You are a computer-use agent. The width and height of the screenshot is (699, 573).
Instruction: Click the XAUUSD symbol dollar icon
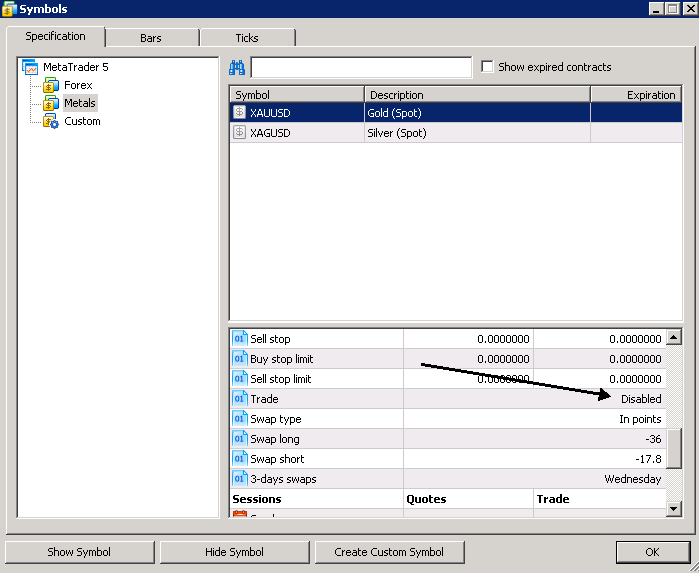point(239,112)
